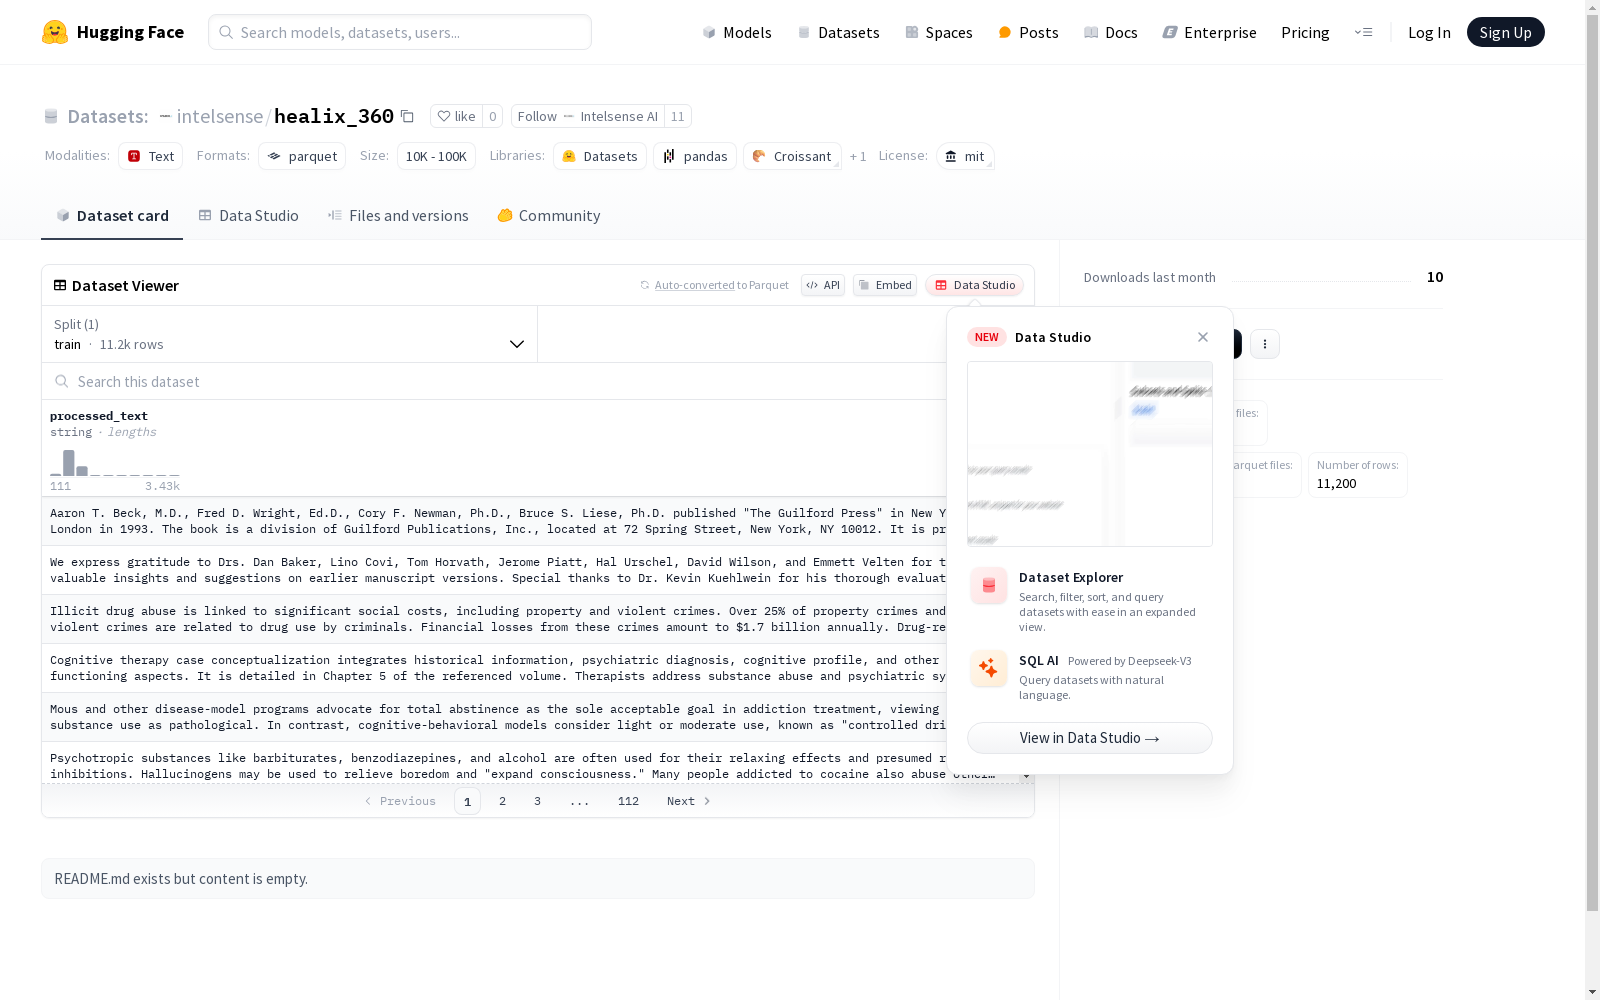Click the Hugging Face logo emoji
The width and height of the screenshot is (1600, 1000).
point(55,32)
